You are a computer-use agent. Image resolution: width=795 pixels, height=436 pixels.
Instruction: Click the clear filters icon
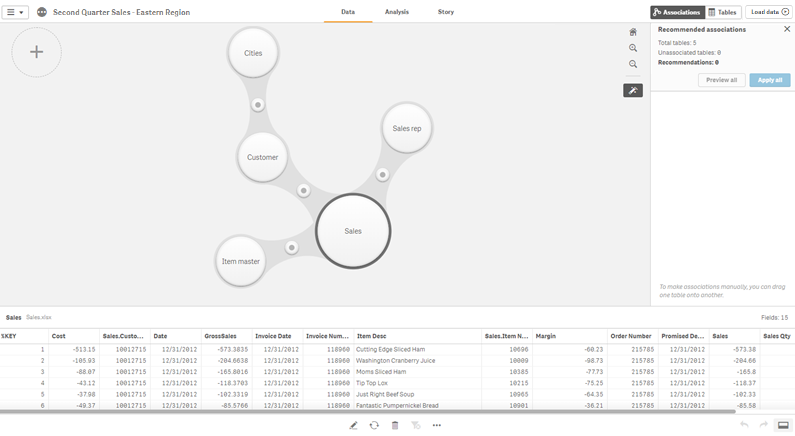point(416,425)
